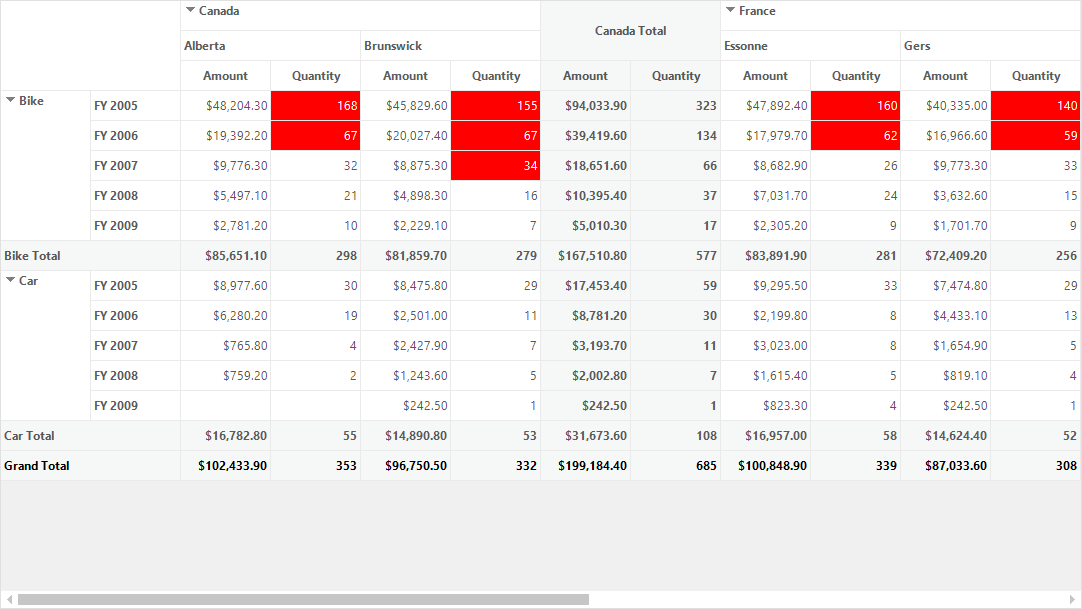Click the $100,848.90 Grand Total cell

tap(765, 466)
